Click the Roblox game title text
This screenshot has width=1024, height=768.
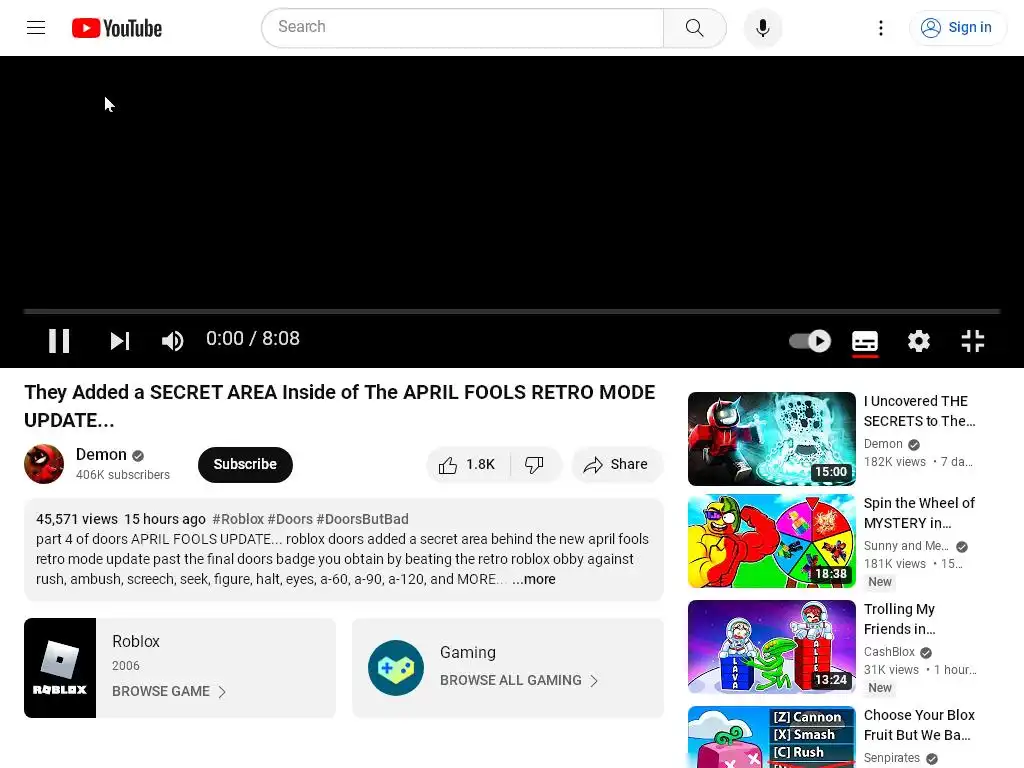click(136, 641)
